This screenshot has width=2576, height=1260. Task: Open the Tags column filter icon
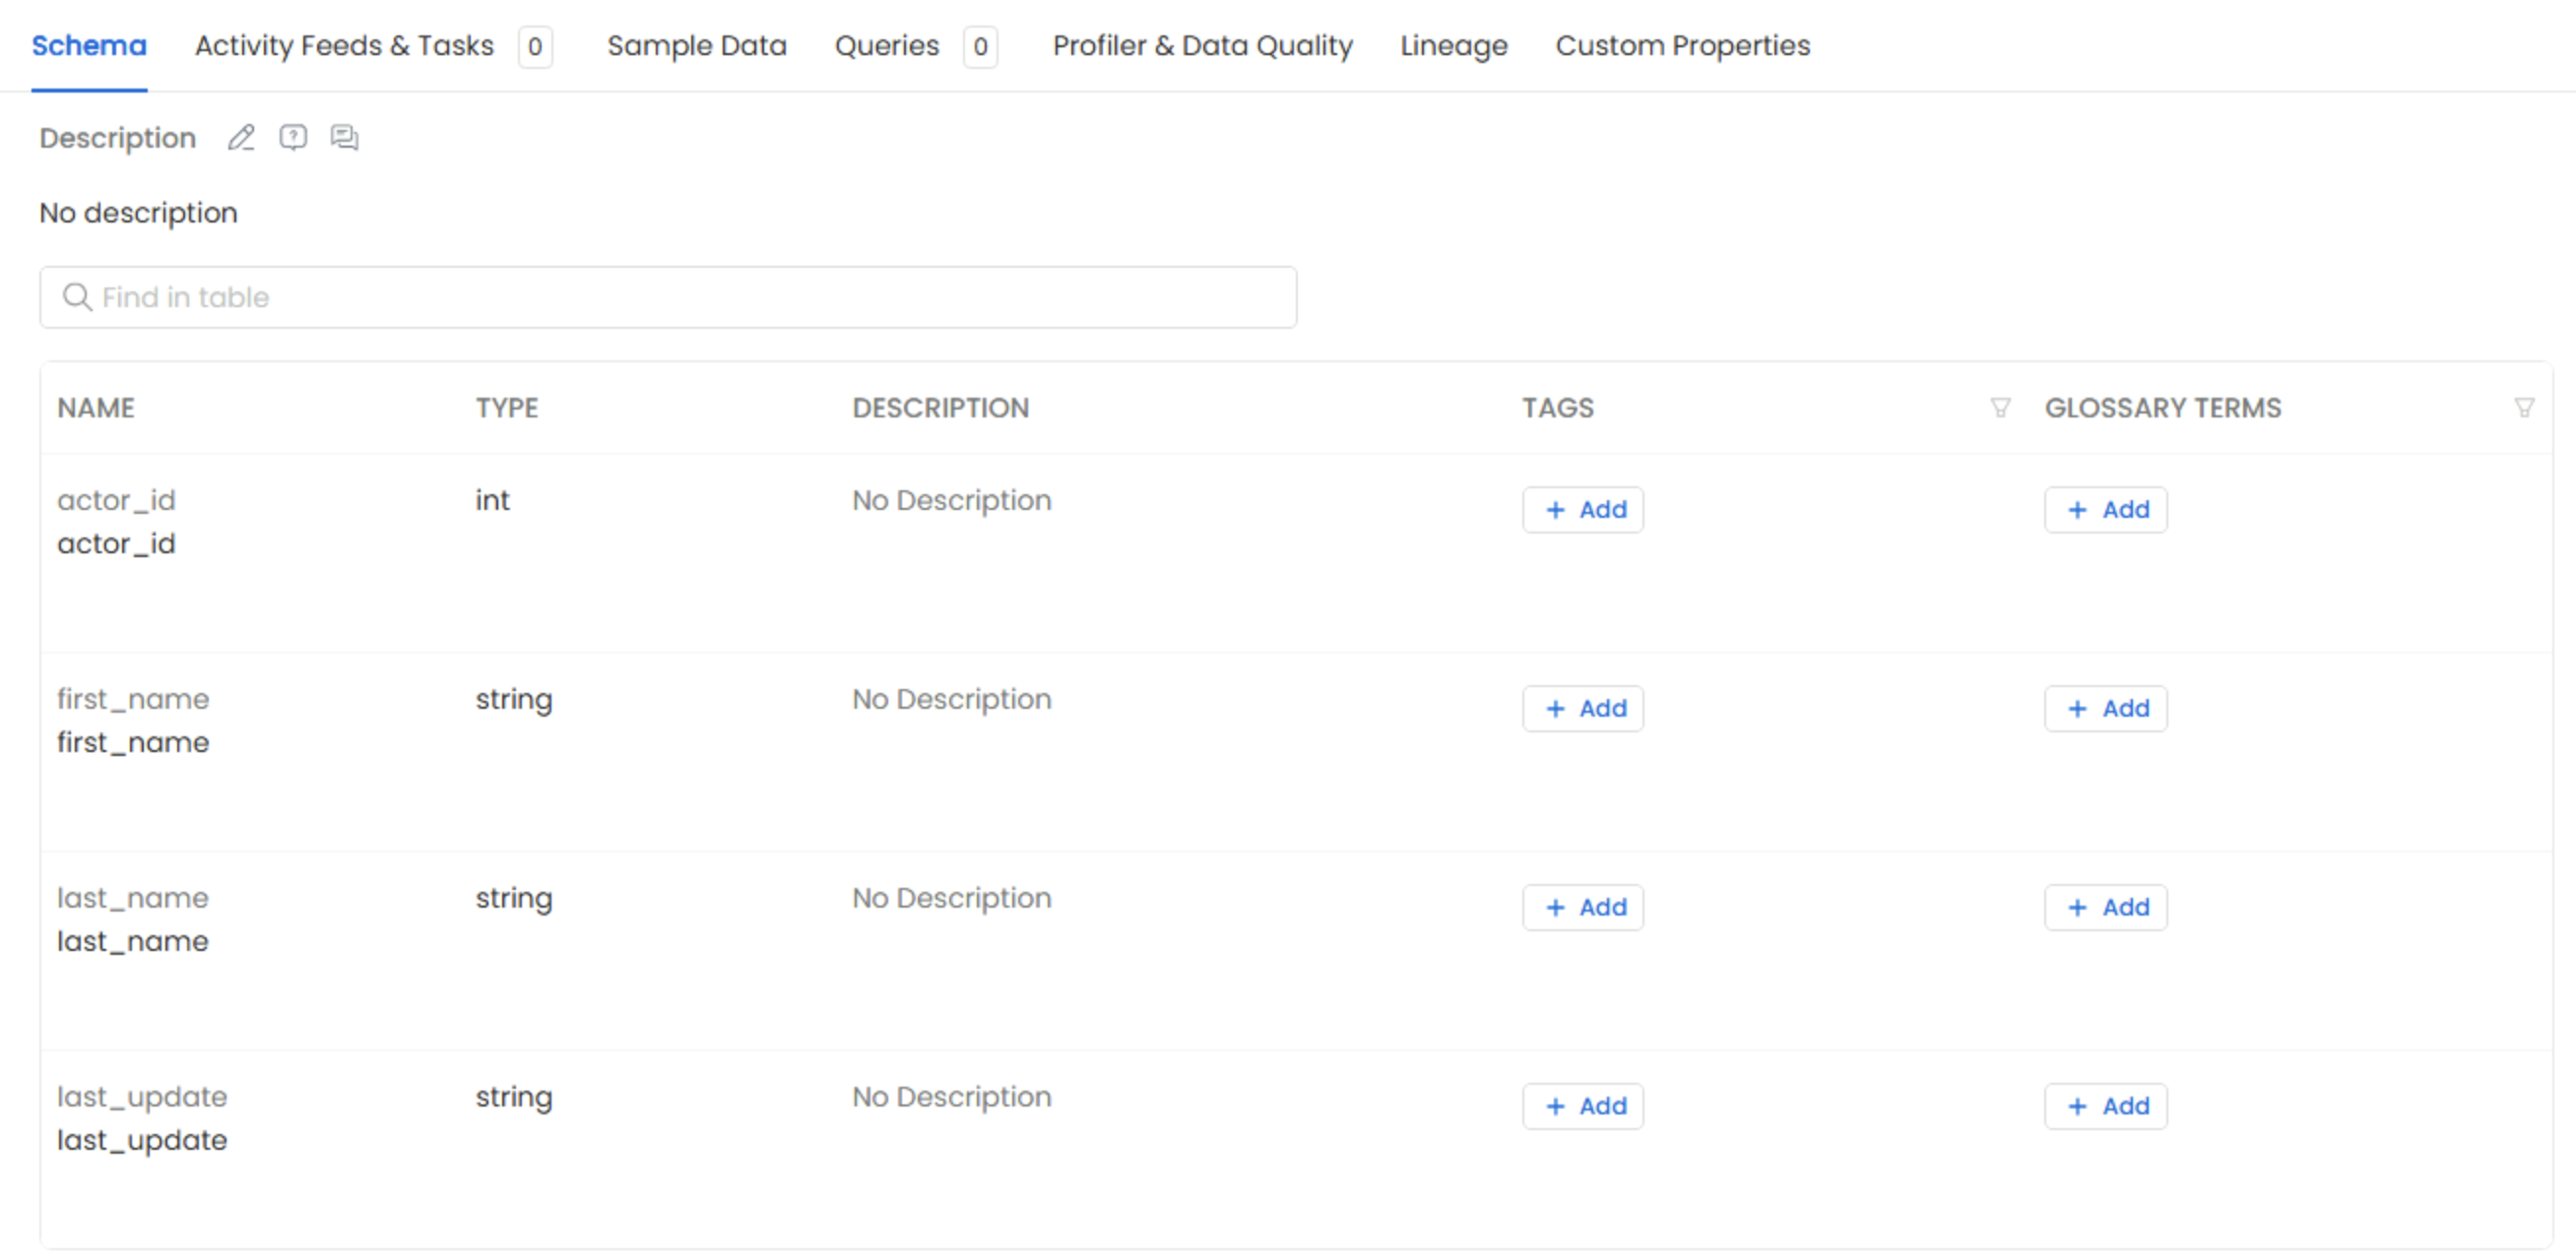[x=2000, y=408]
